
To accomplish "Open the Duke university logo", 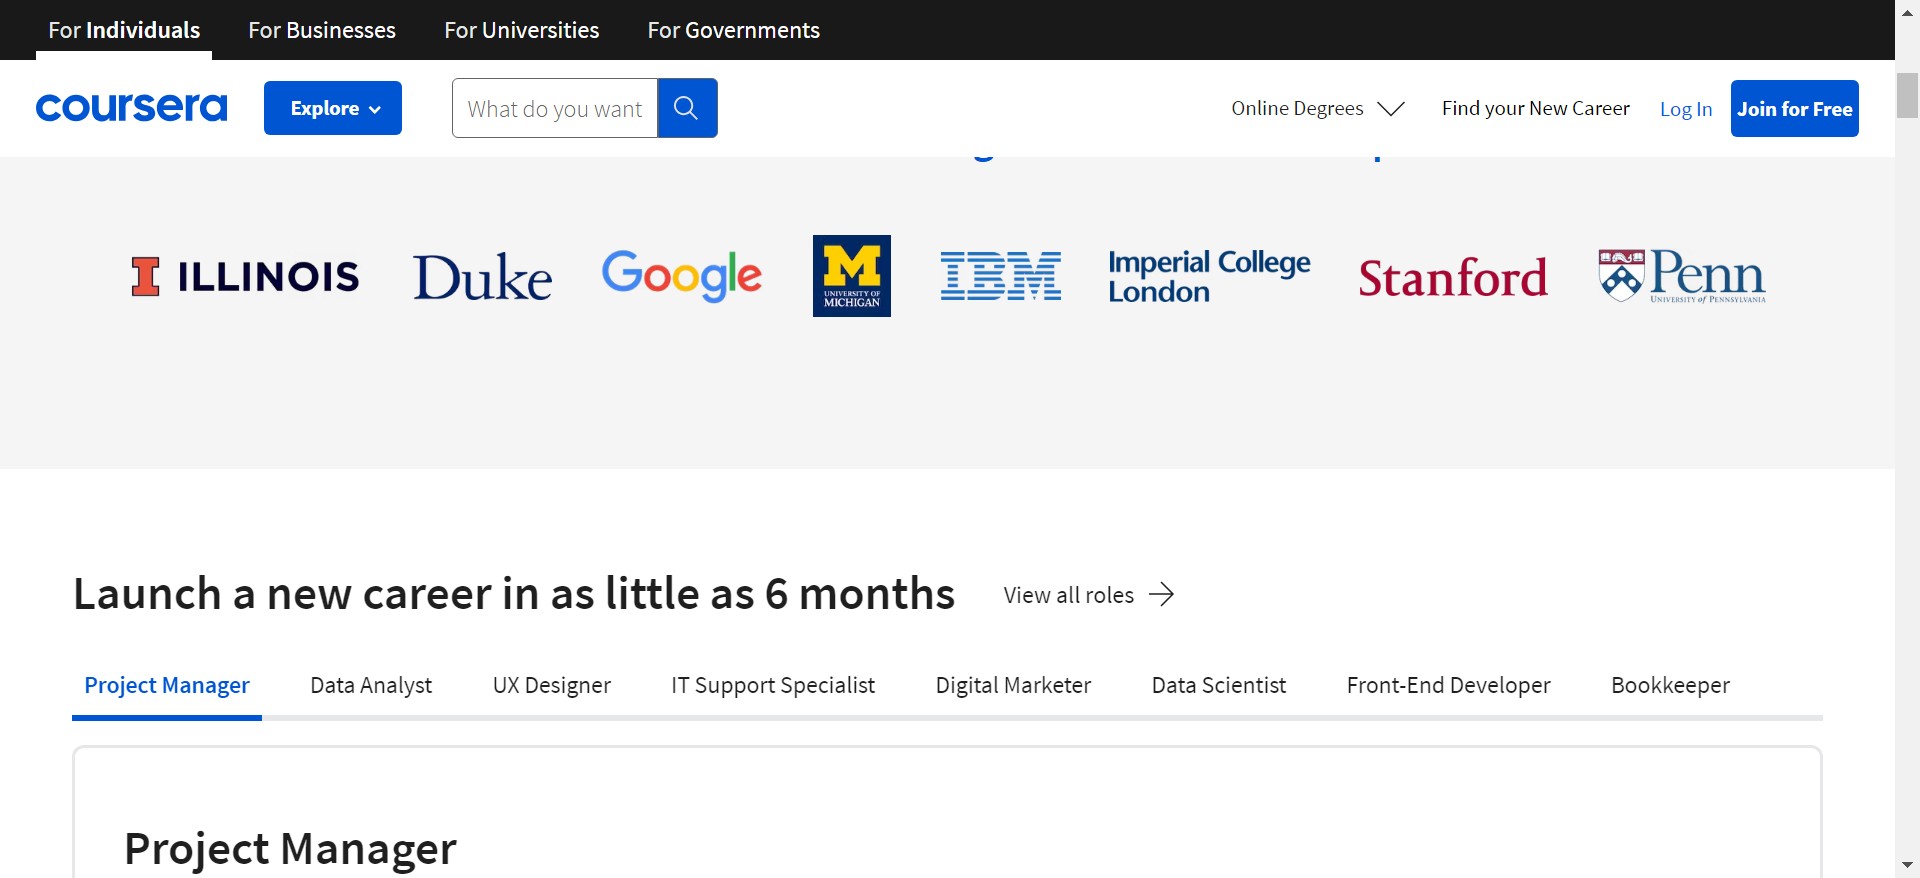I will 482,277.
